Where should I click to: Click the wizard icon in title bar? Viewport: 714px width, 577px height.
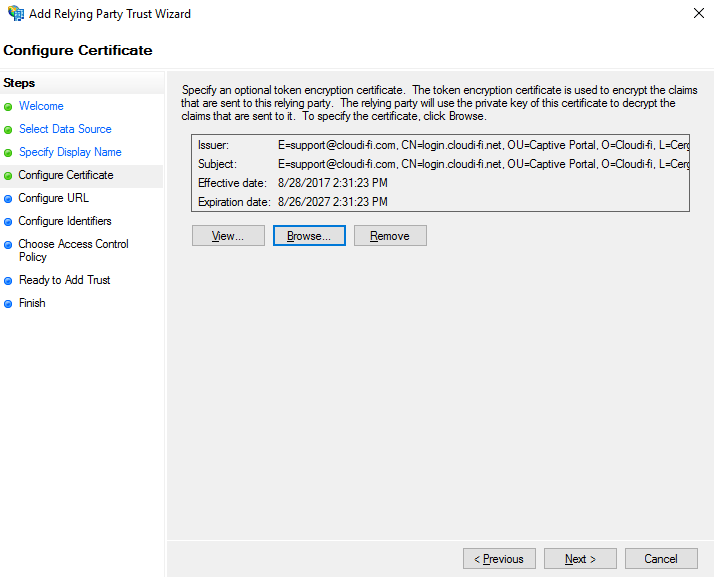(x=16, y=13)
